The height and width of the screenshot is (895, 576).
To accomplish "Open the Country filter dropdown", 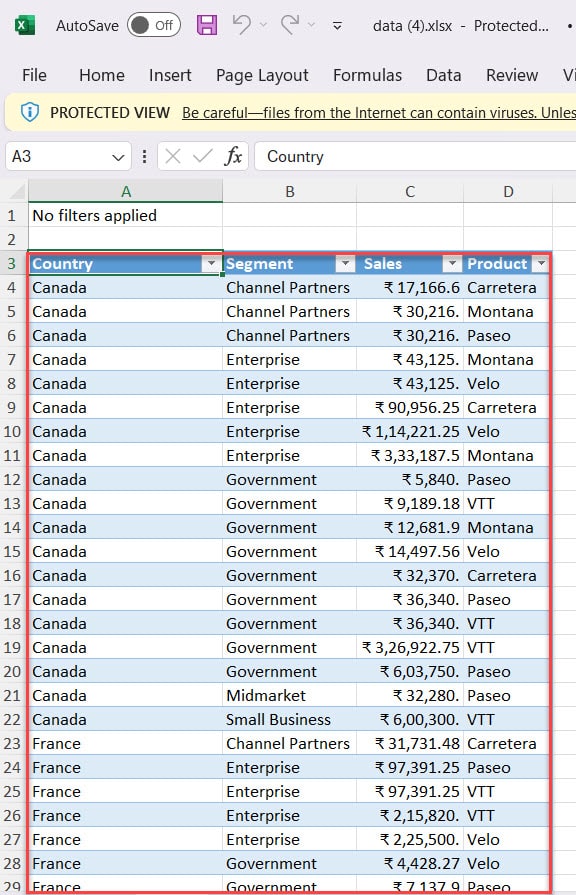I will click(211, 263).
